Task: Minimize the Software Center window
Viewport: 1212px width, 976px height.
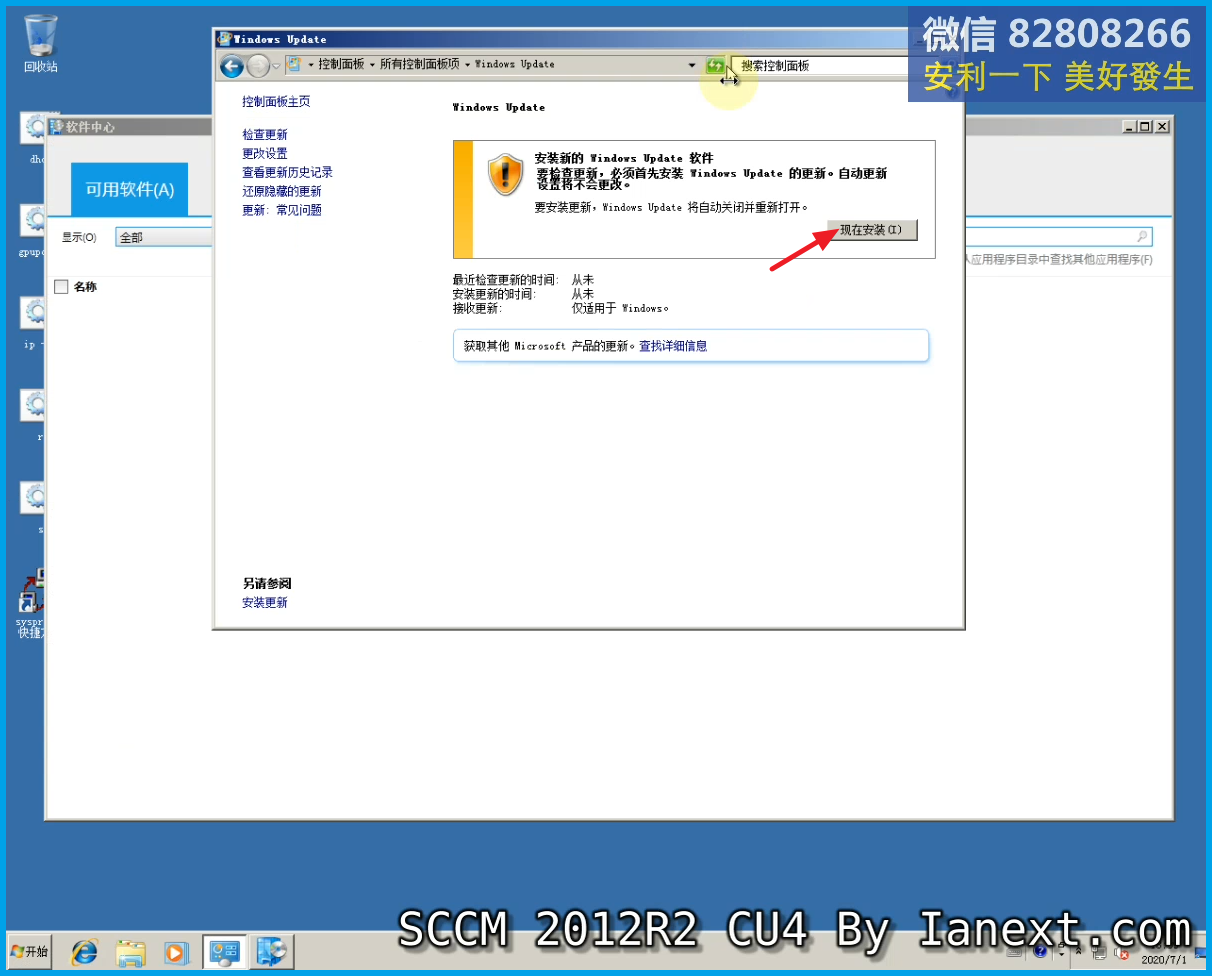Action: 1130,127
